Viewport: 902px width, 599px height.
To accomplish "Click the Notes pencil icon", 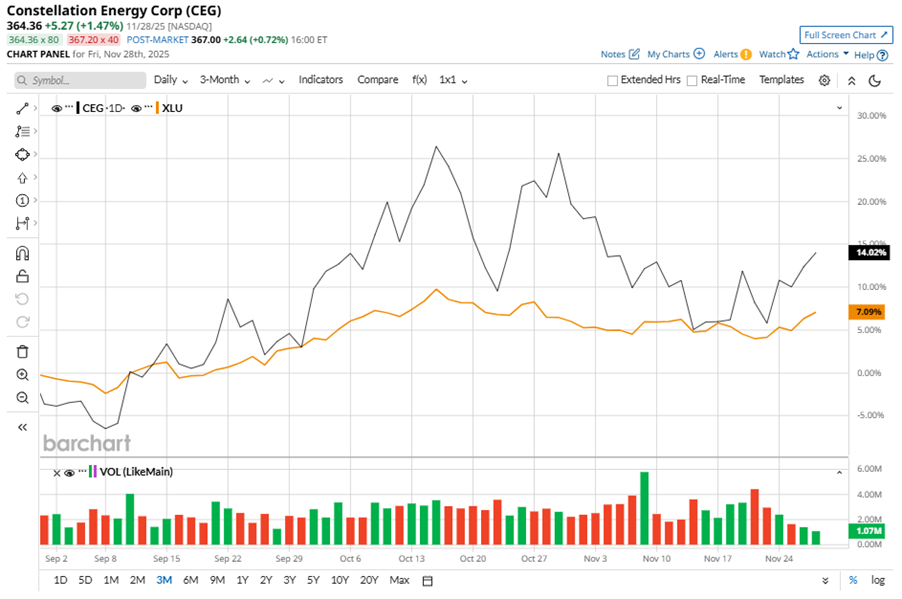I will tap(634, 54).
